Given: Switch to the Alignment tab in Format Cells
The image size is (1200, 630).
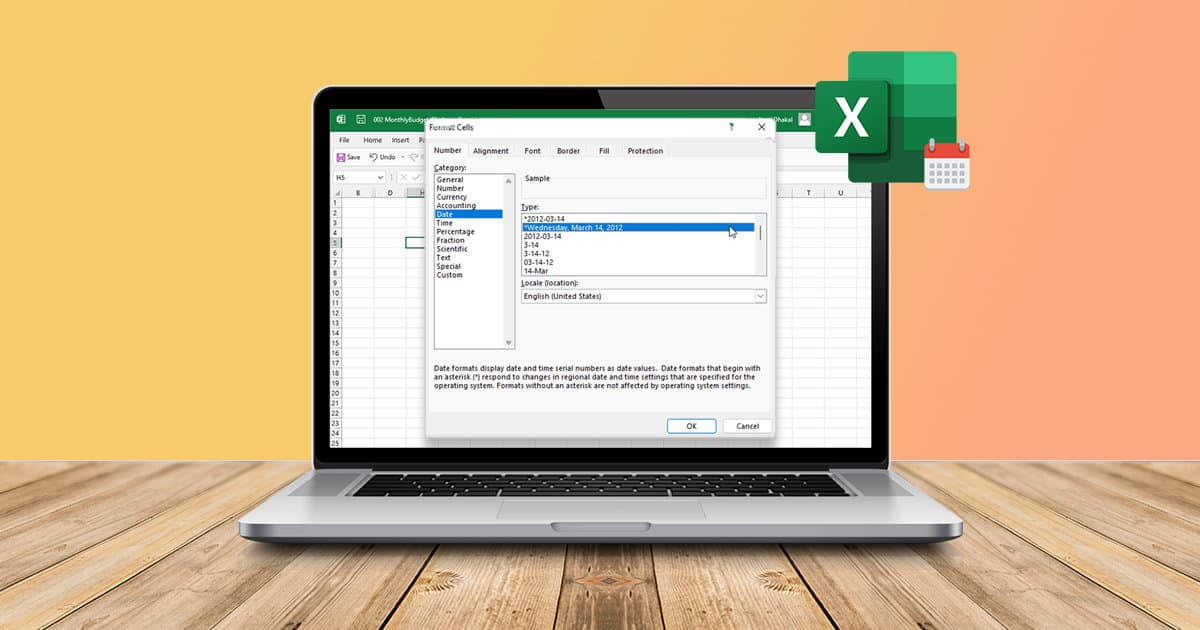Looking at the screenshot, I should click(x=491, y=151).
